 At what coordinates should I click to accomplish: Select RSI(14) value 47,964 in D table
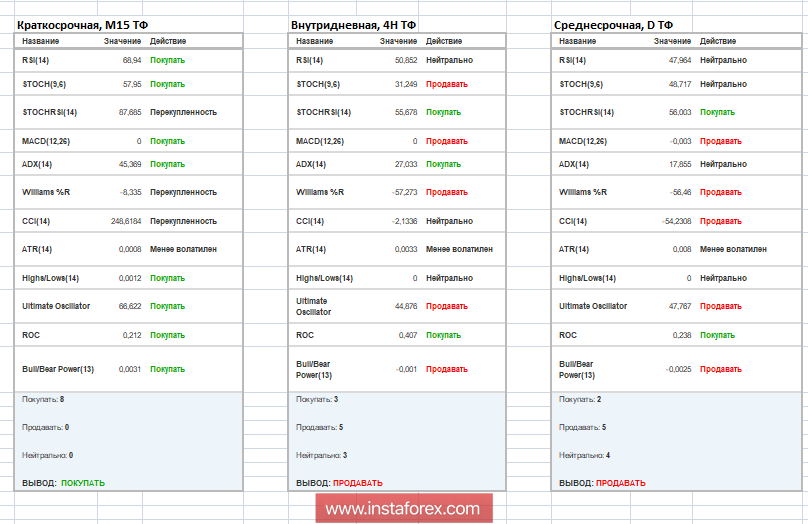pyautogui.click(x=680, y=60)
